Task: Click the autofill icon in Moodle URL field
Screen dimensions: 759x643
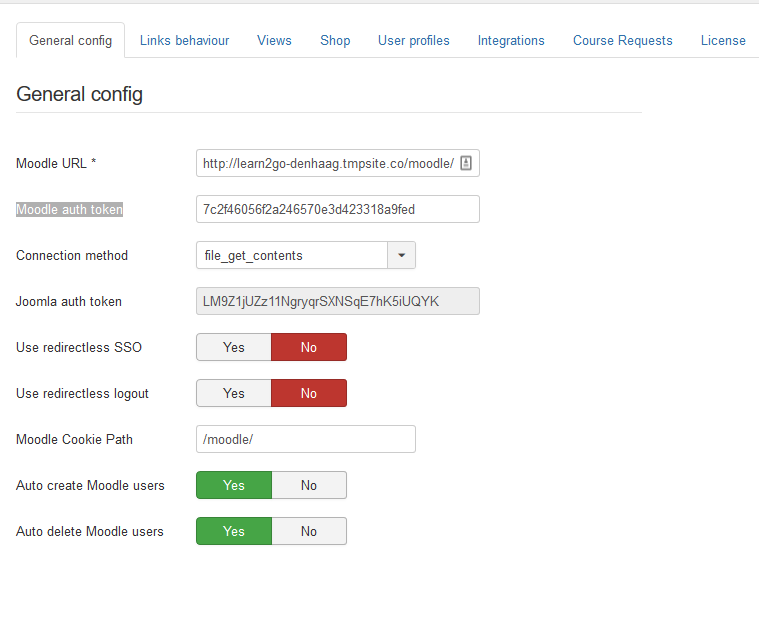Action: coord(466,163)
